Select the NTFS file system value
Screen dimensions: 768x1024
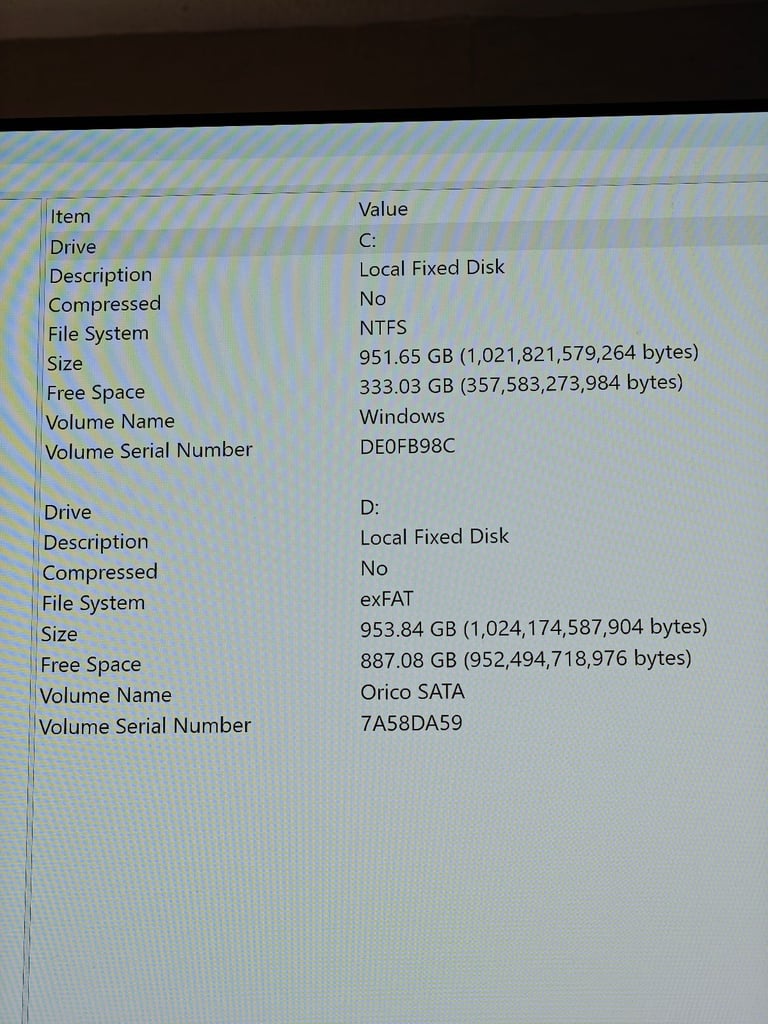click(383, 327)
